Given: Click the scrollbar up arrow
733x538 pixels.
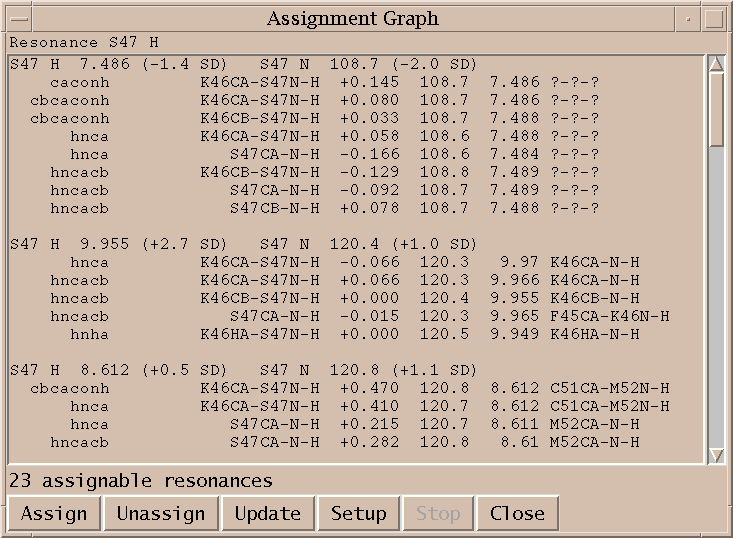Looking at the screenshot, I should point(716,63).
